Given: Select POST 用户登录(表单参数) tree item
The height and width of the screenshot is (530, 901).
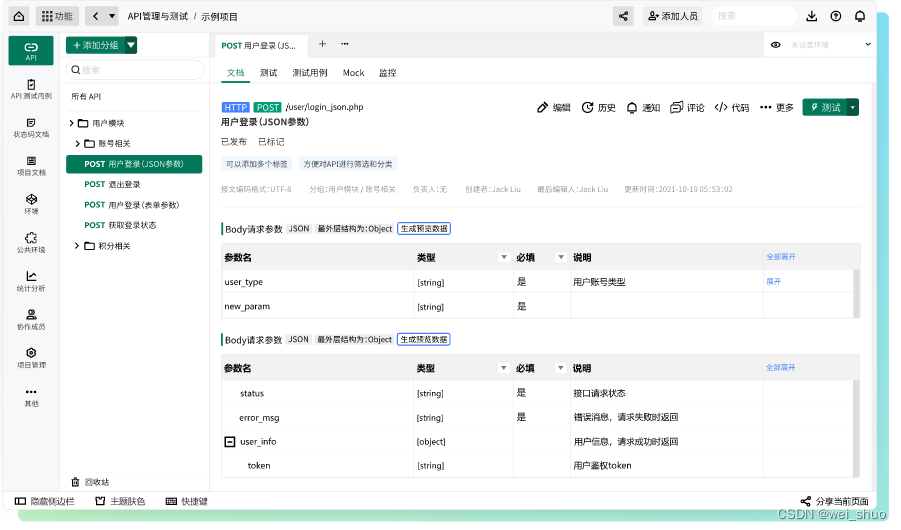Looking at the screenshot, I should (132, 205).
